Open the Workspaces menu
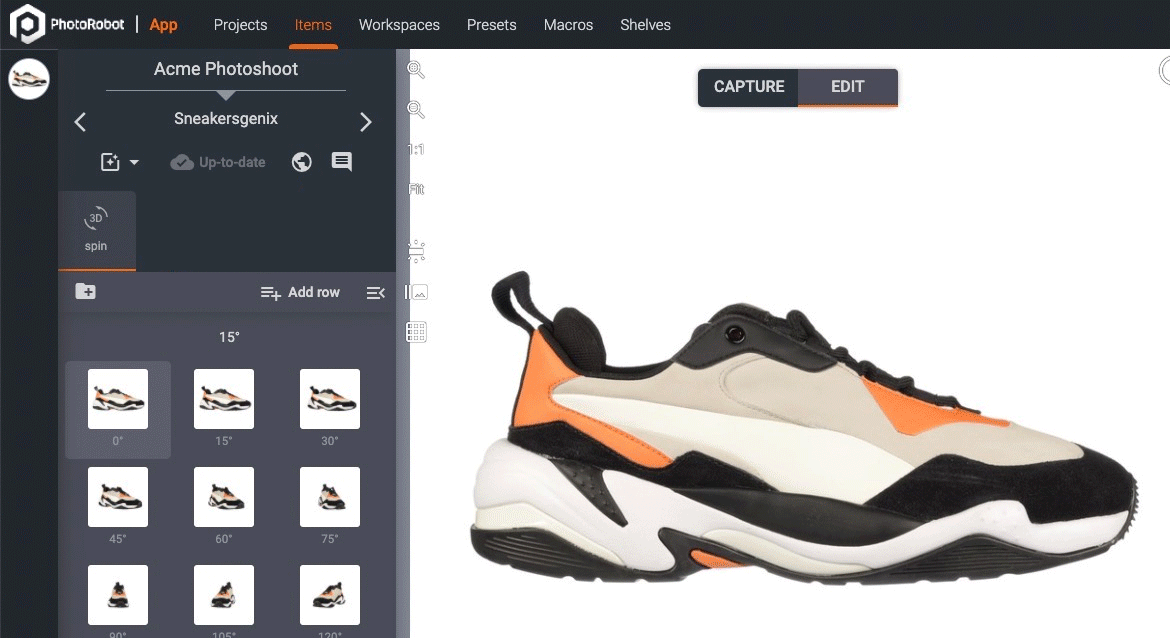Viewport: 1170px width, 638px height. coord(399,25)
